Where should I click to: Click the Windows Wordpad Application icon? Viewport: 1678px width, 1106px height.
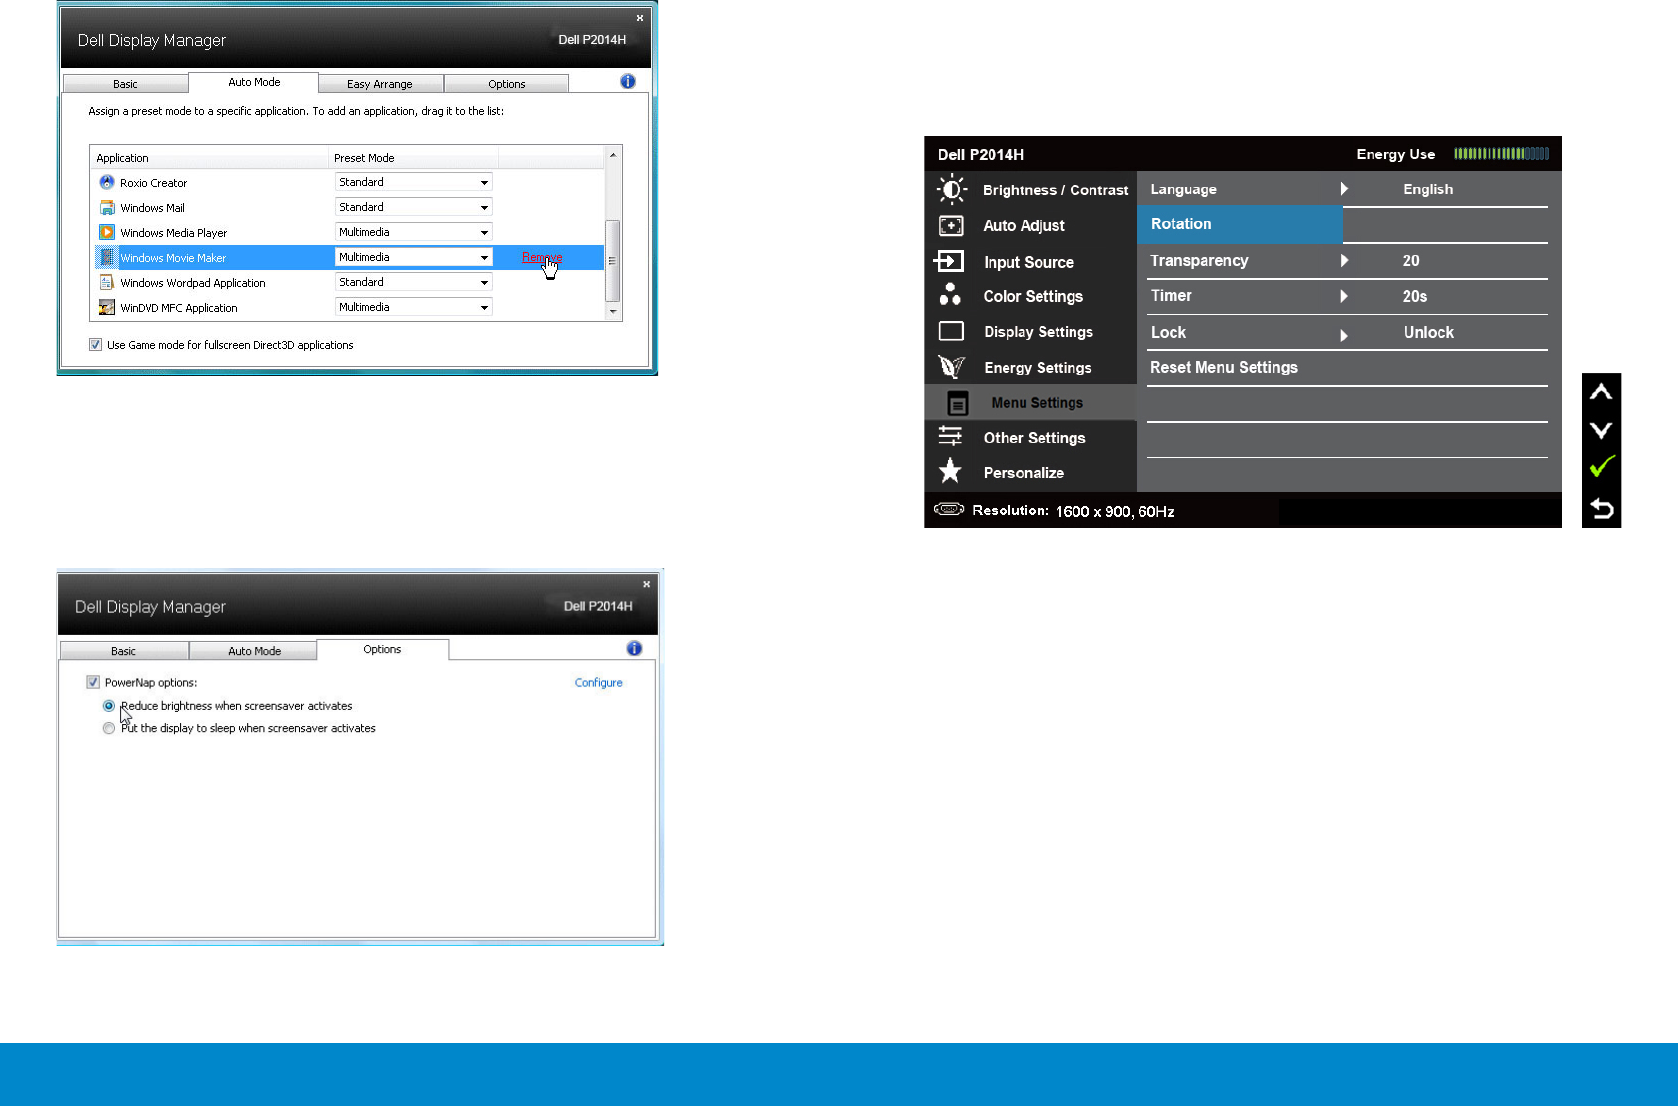107,283
